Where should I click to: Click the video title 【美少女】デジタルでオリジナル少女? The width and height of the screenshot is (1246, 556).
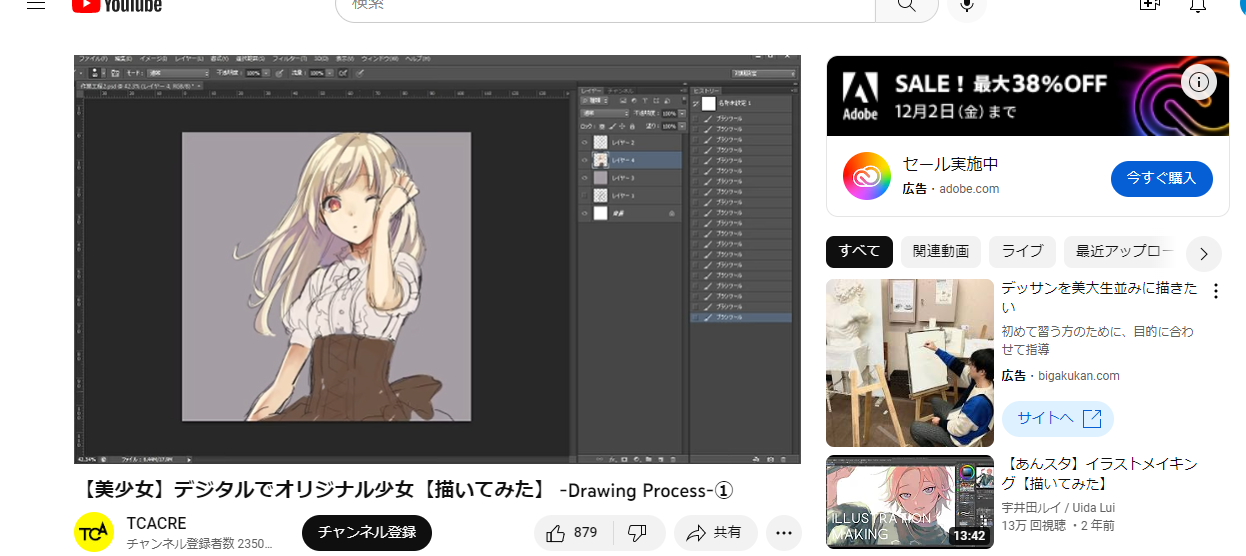(407, 490)
